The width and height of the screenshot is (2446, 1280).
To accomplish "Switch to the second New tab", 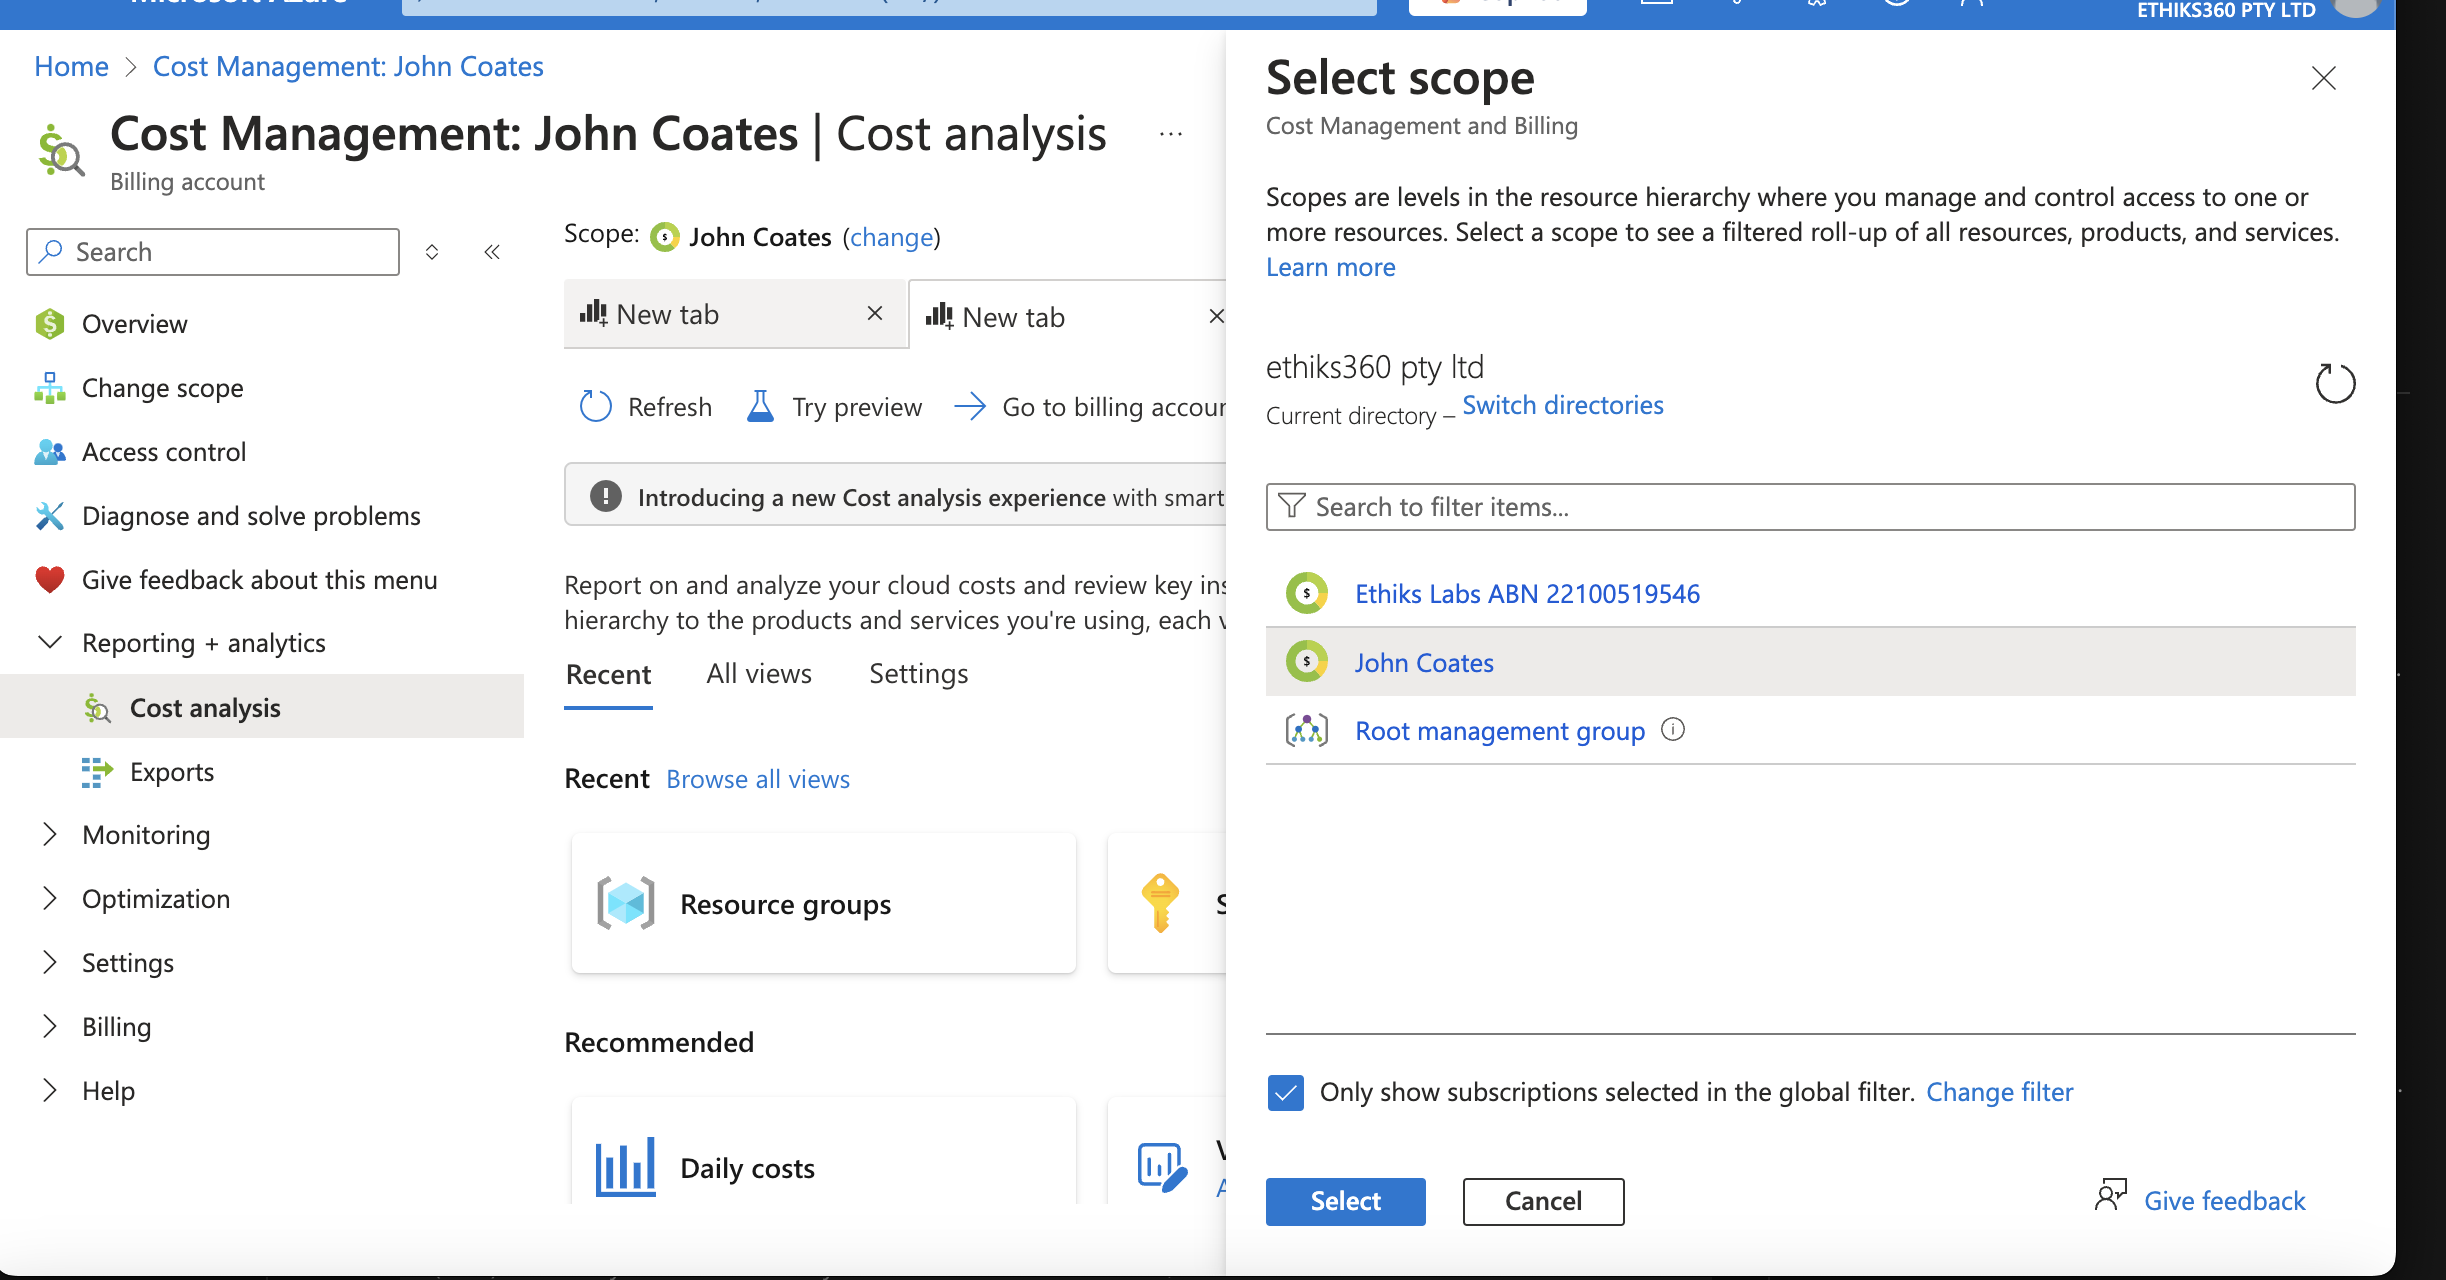I will (1068, 316).
